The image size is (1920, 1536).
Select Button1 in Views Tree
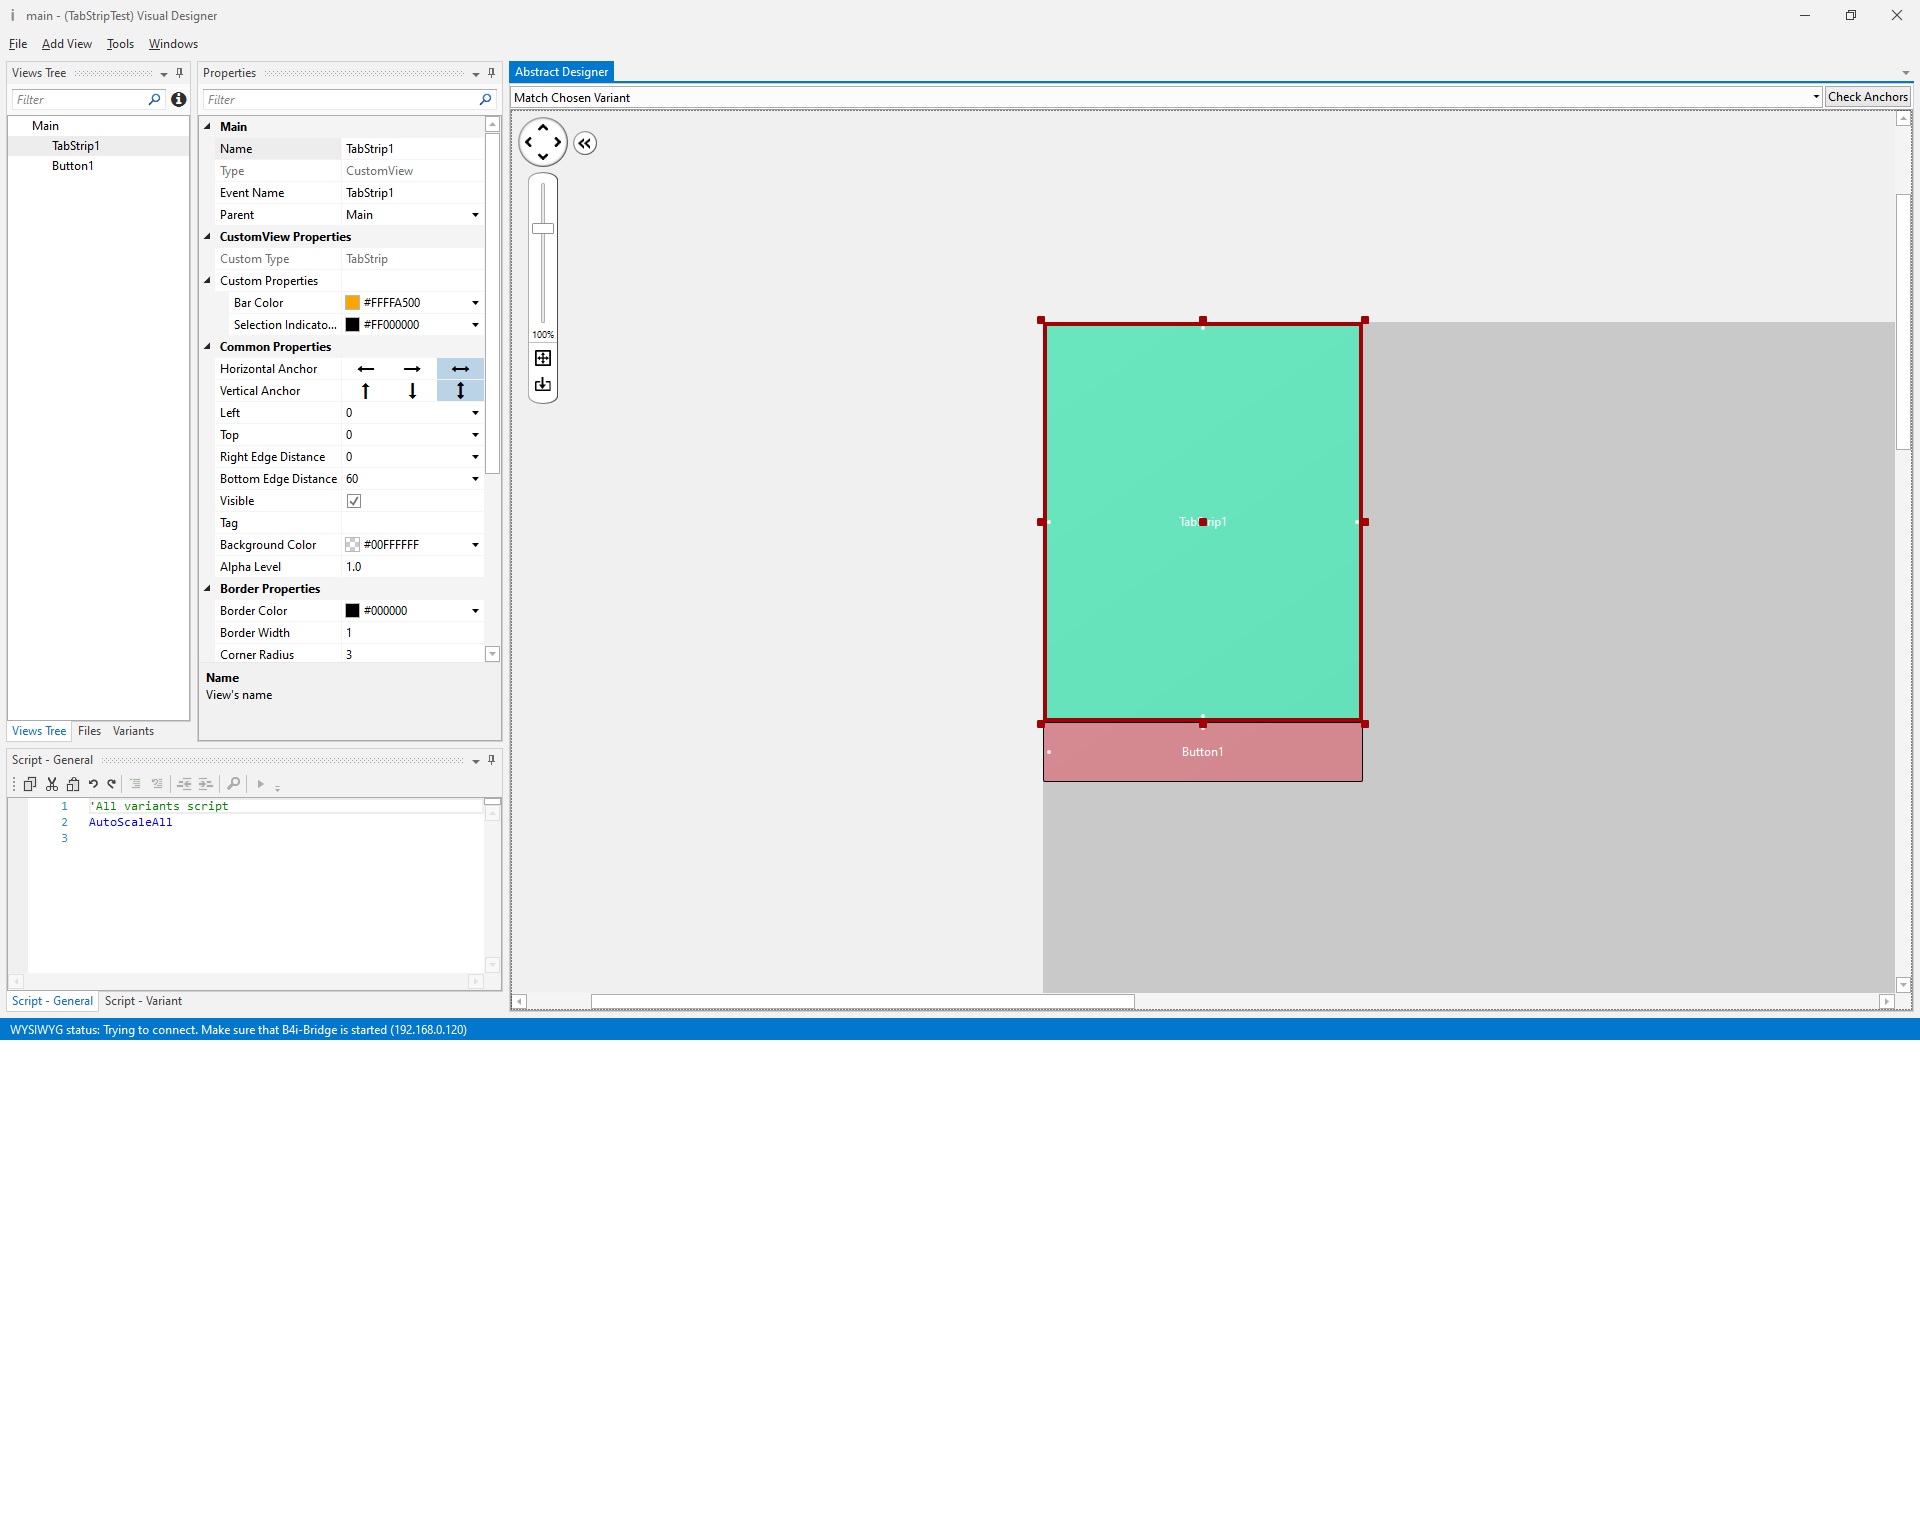72,166
